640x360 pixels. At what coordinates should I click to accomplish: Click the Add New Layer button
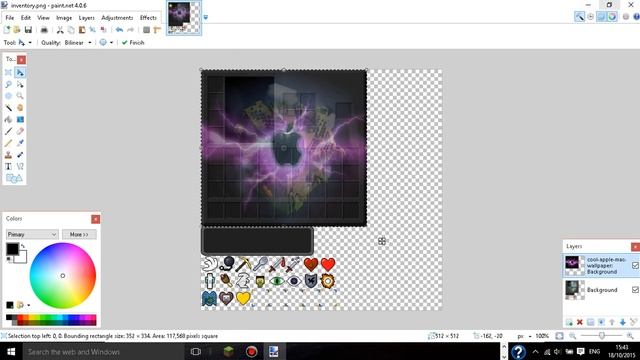(569, 322)
